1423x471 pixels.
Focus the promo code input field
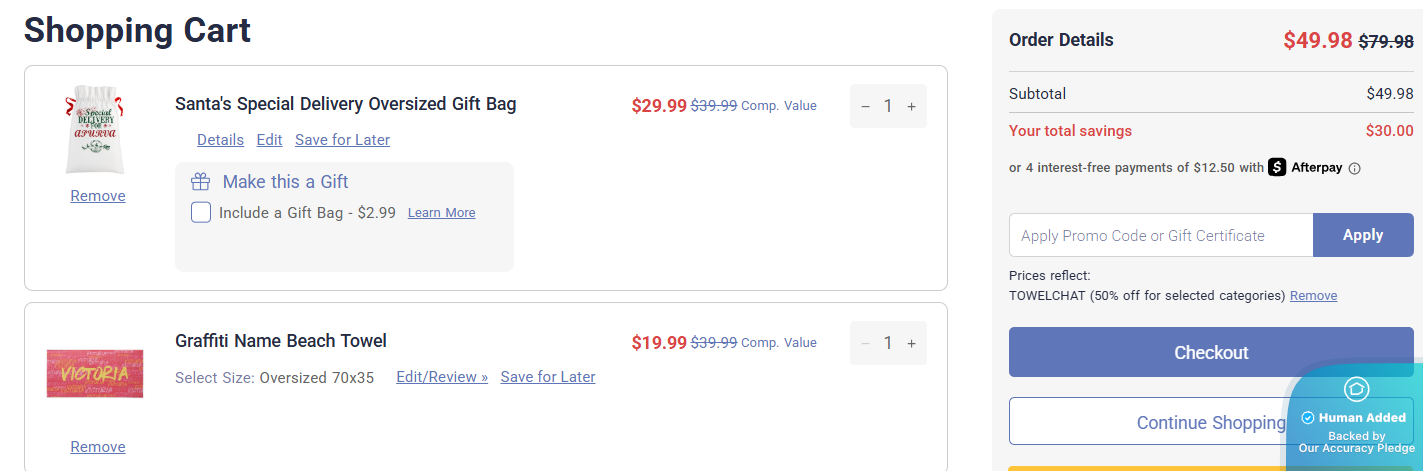[x=1160, y=236]
